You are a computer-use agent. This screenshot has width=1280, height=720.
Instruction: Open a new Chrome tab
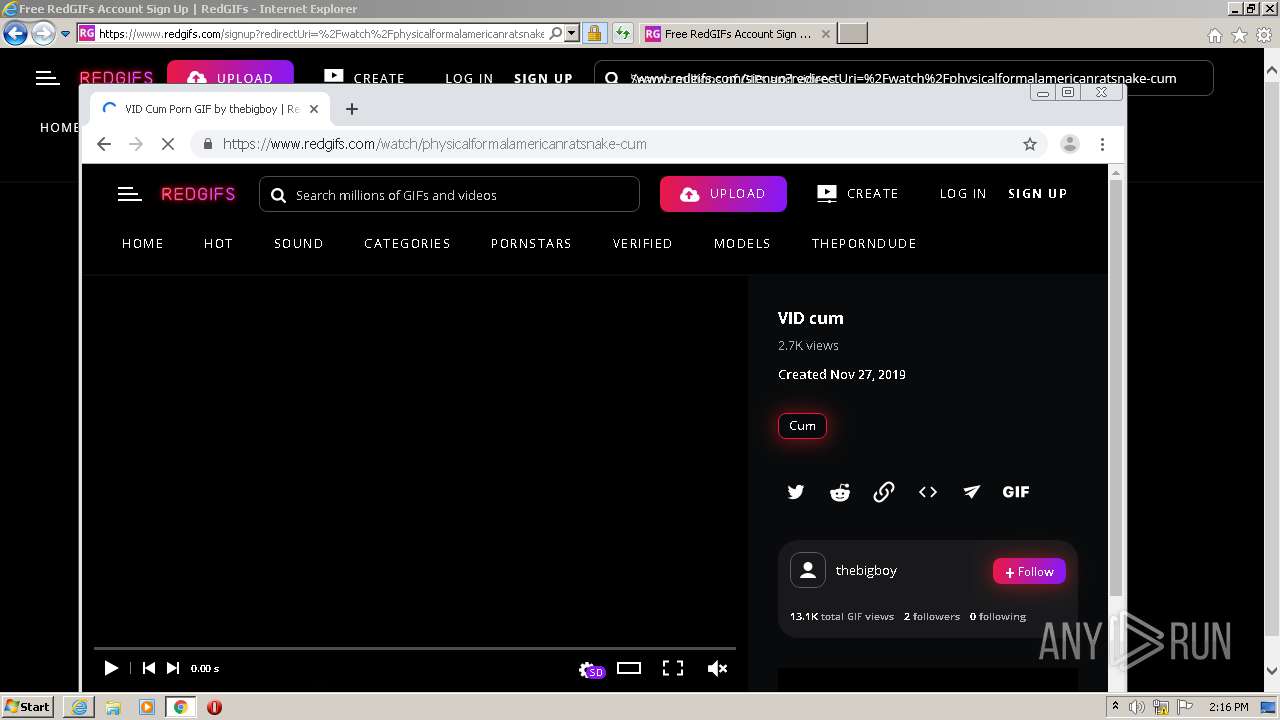(351, 109)
